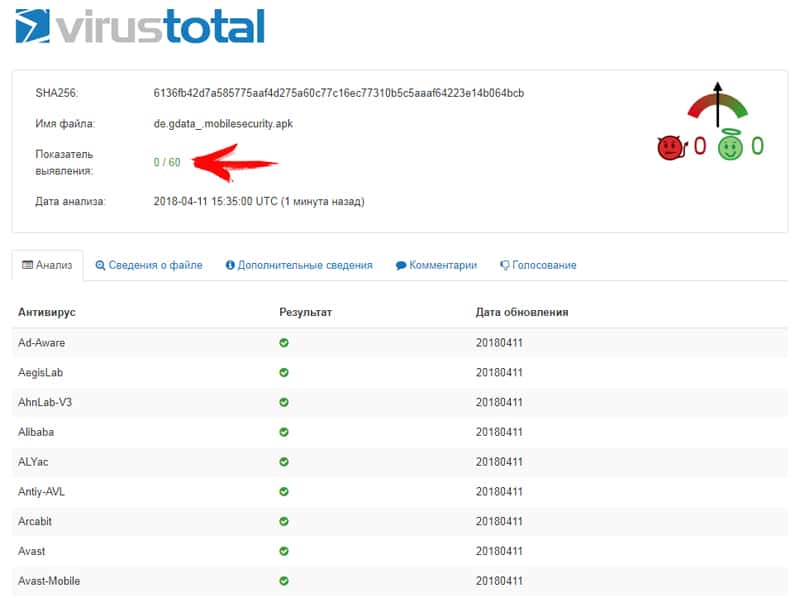800x598 pixels.
Task: Click the update date 20180411 for AhnLab-V3
Action: click(499, 403)
